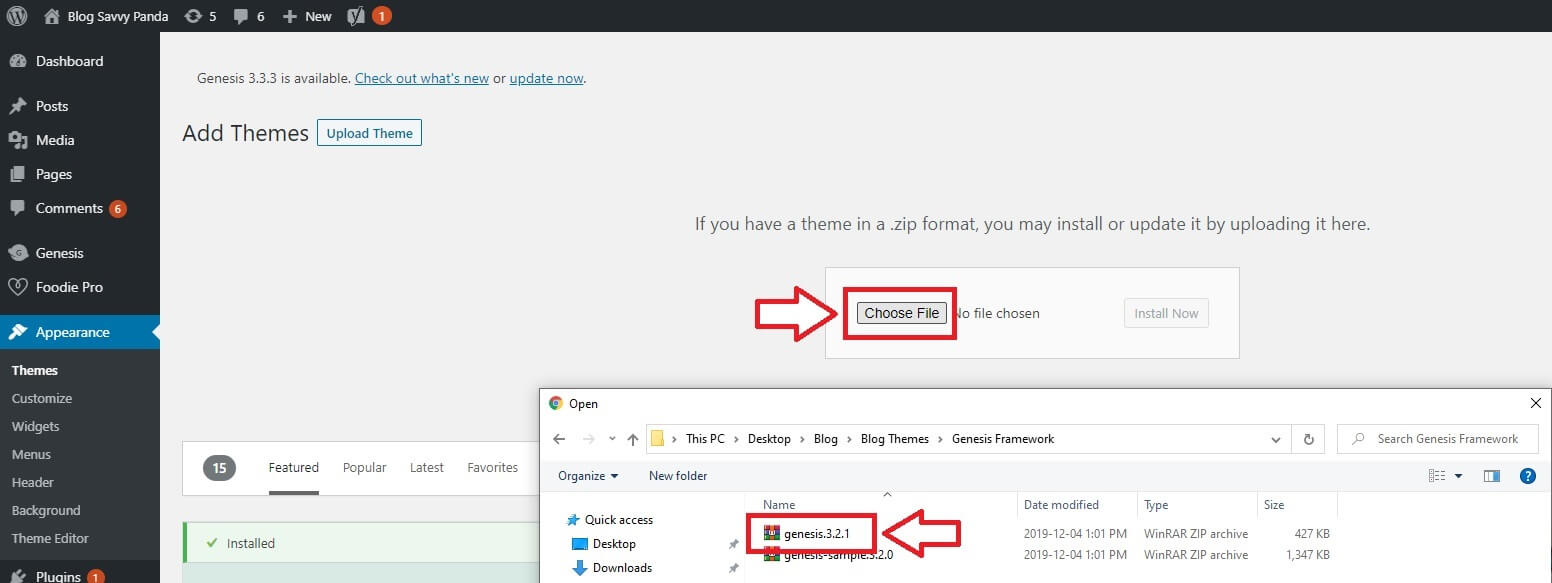Viewport: 1552px width, 583px height.
Task: Open the updates icon showing 5
Action: 193,16
